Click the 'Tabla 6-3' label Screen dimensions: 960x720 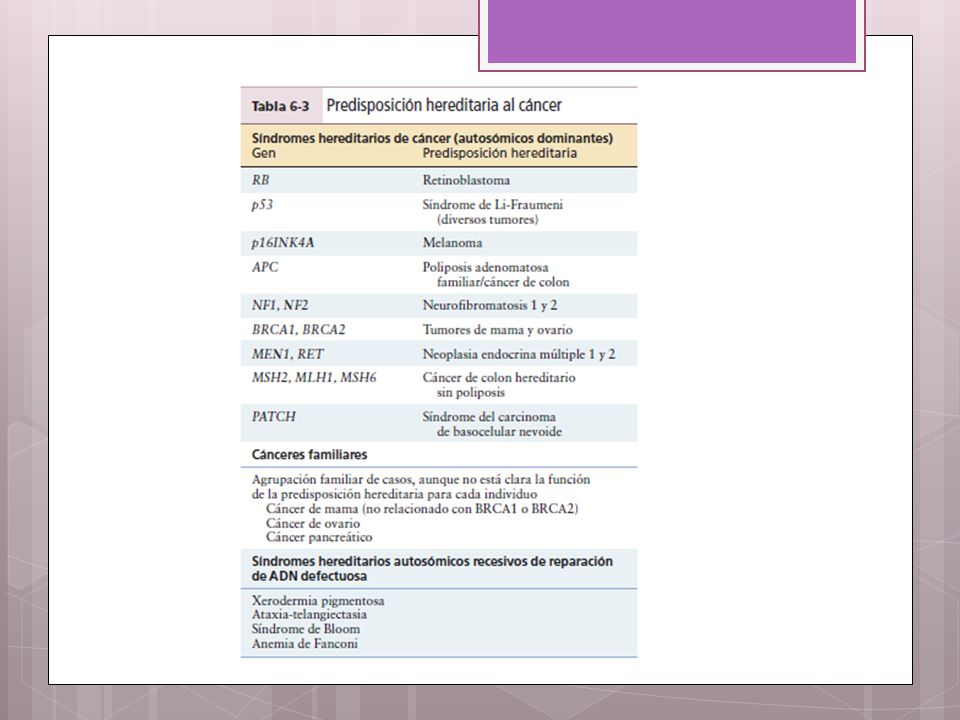pos(280,107)
